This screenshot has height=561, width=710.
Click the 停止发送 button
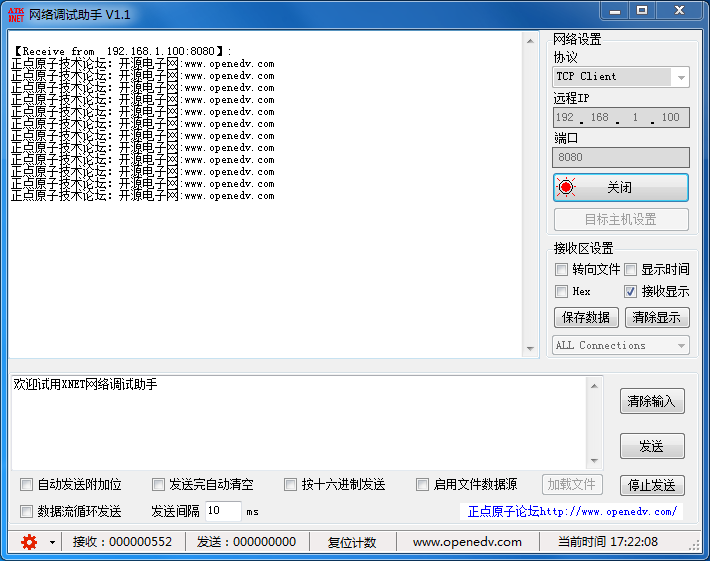point(652,485)
